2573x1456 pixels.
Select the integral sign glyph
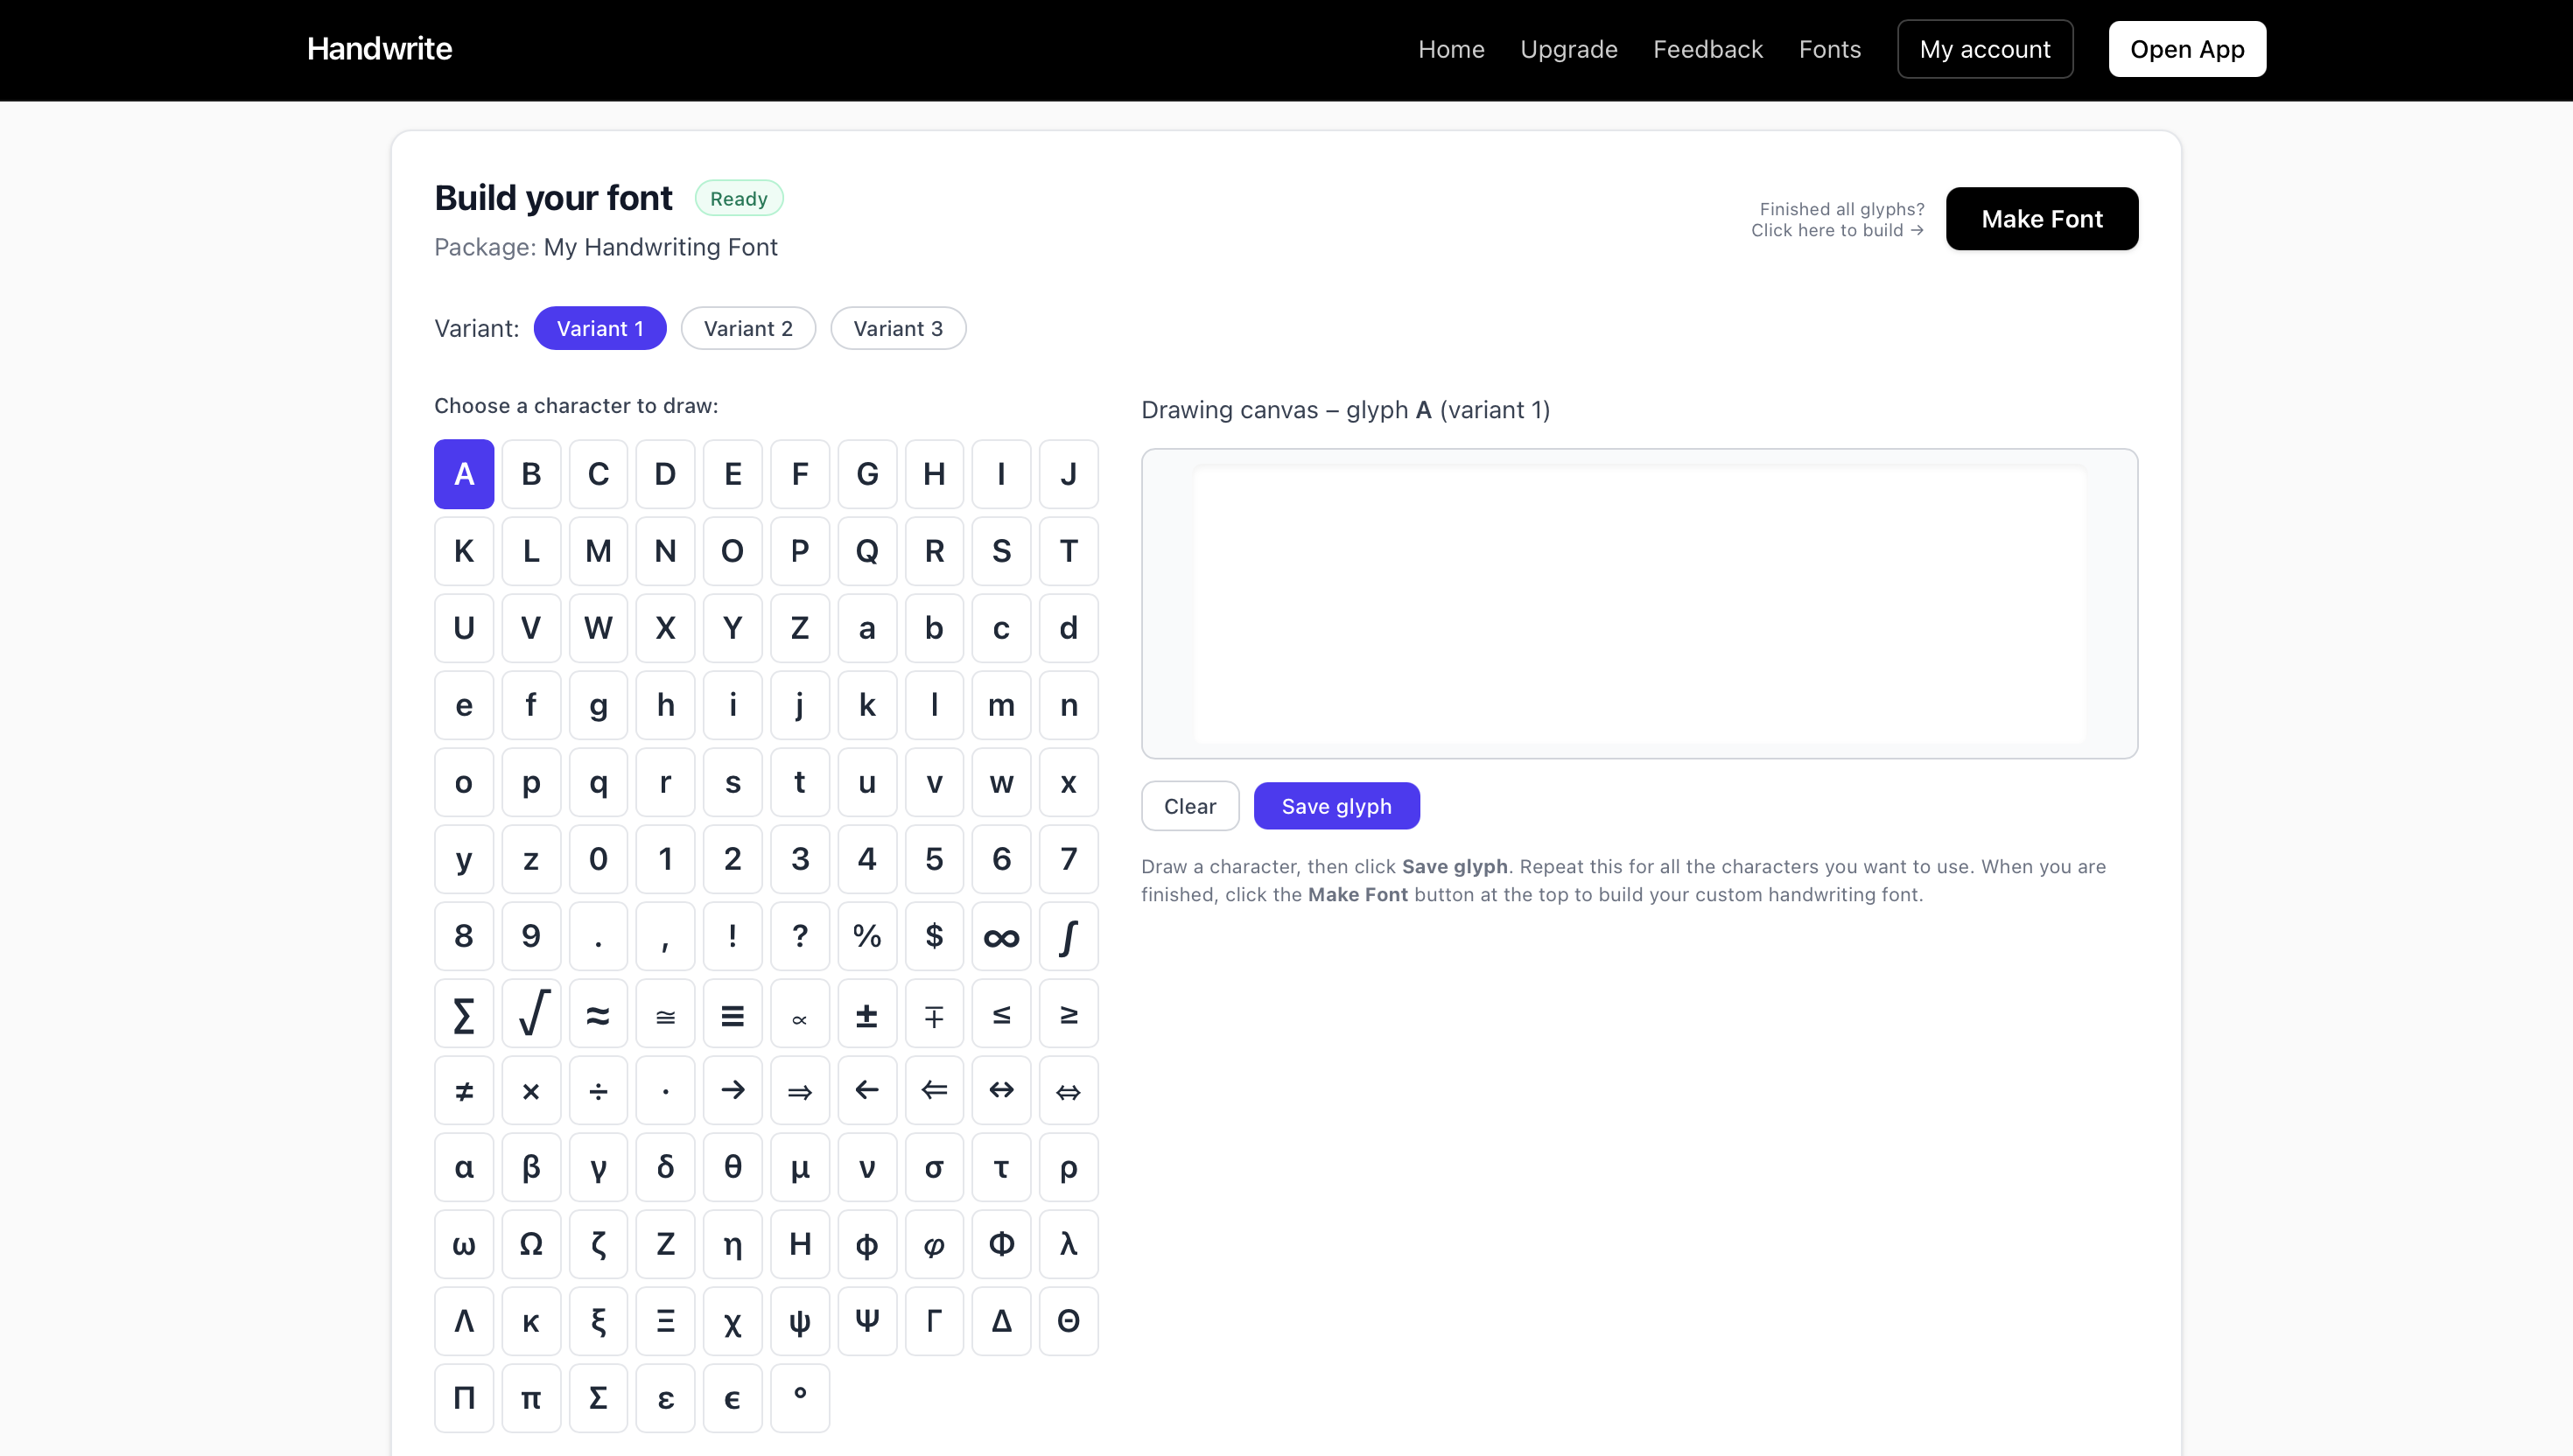point(1068,936)
